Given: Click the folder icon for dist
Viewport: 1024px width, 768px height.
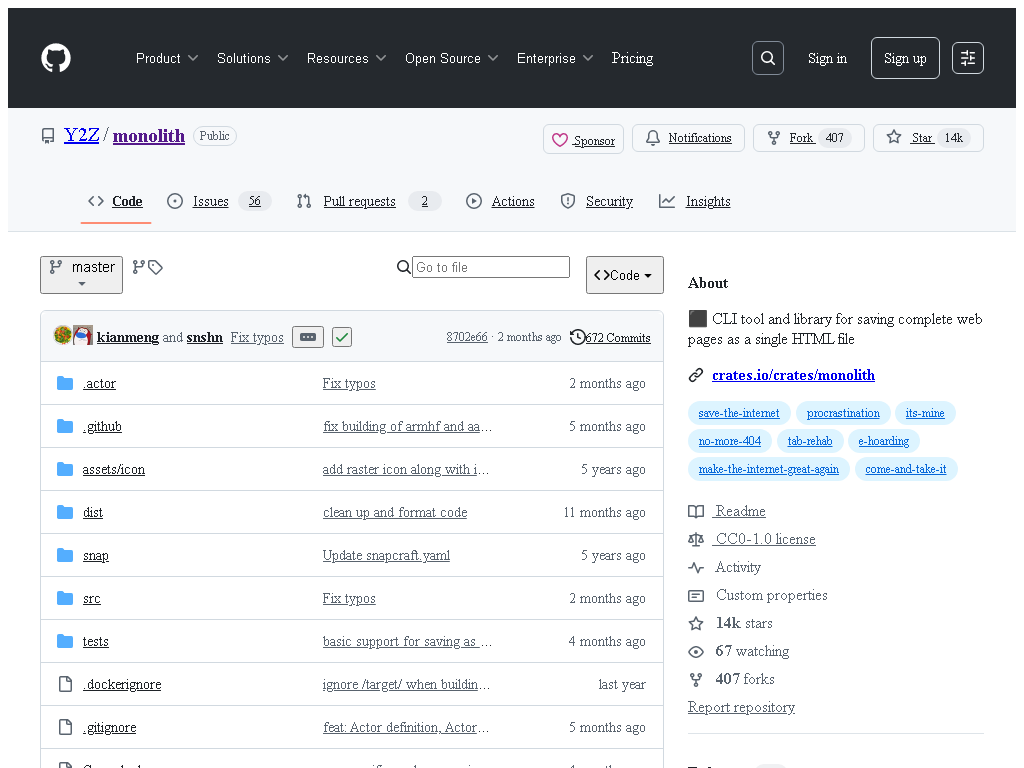Looking at the screenshot, I should (65, 512).
